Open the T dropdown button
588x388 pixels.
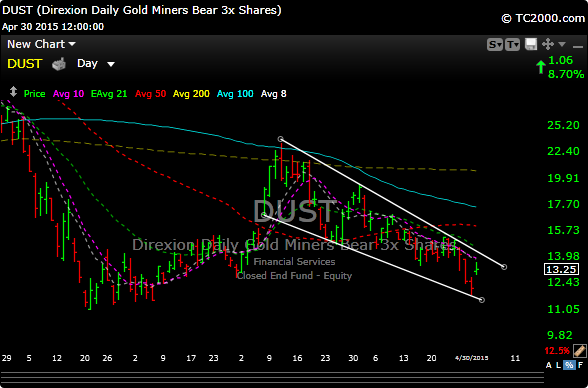click(512, 45)
